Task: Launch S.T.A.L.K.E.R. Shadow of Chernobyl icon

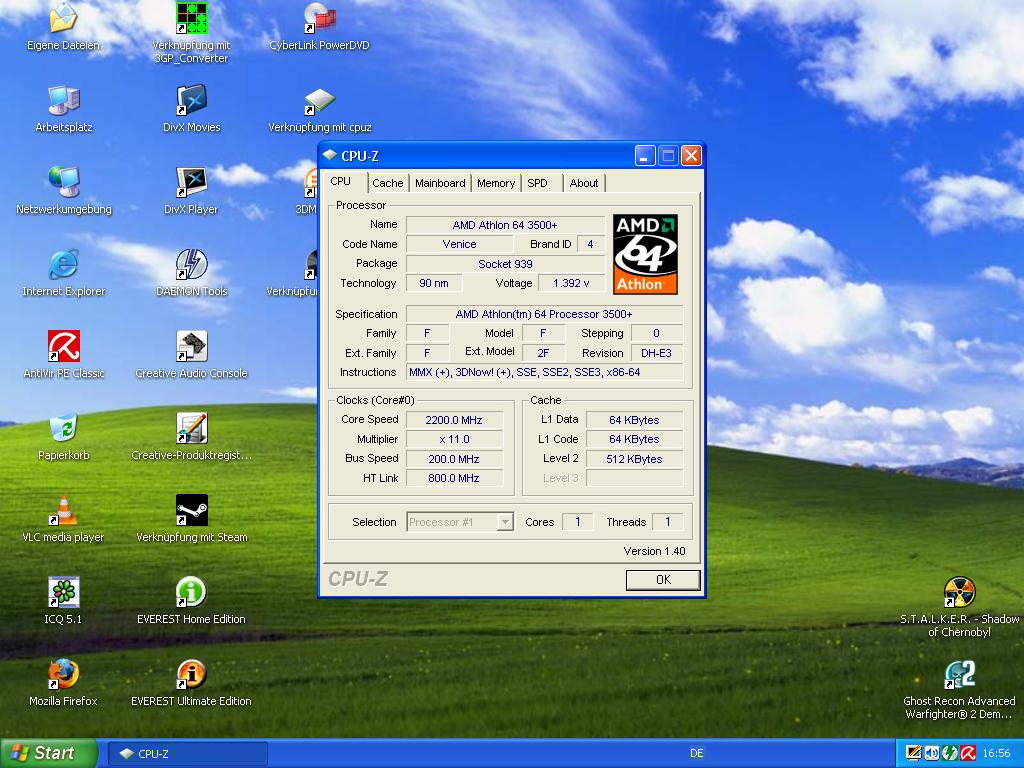Action: point(959,592)
